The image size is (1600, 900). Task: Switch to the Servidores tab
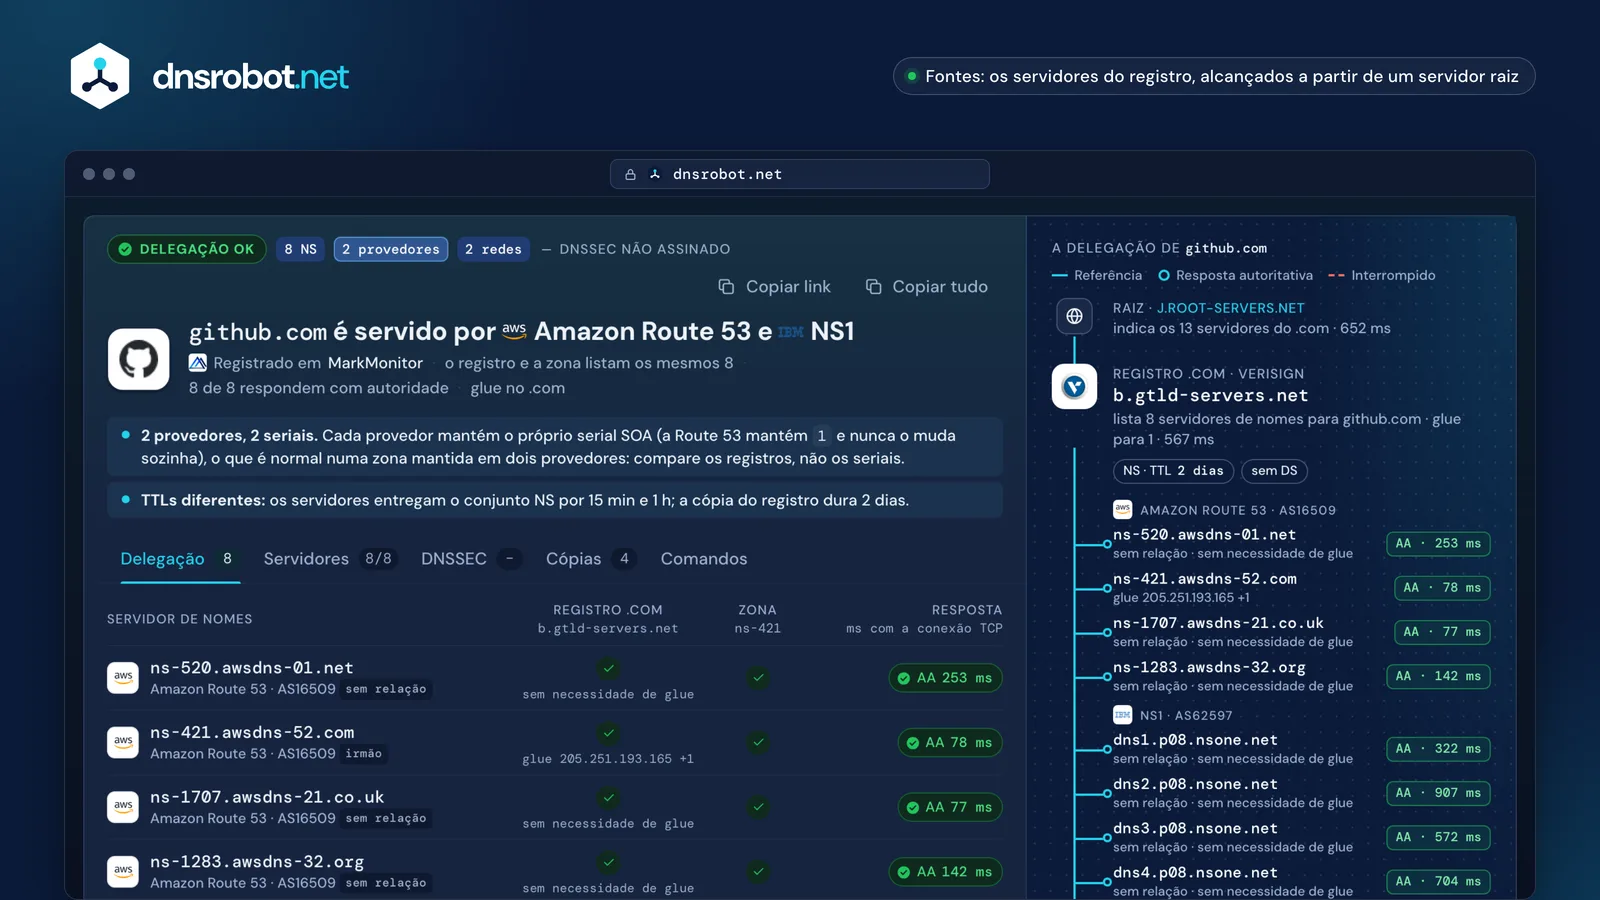tap(329, 559)
